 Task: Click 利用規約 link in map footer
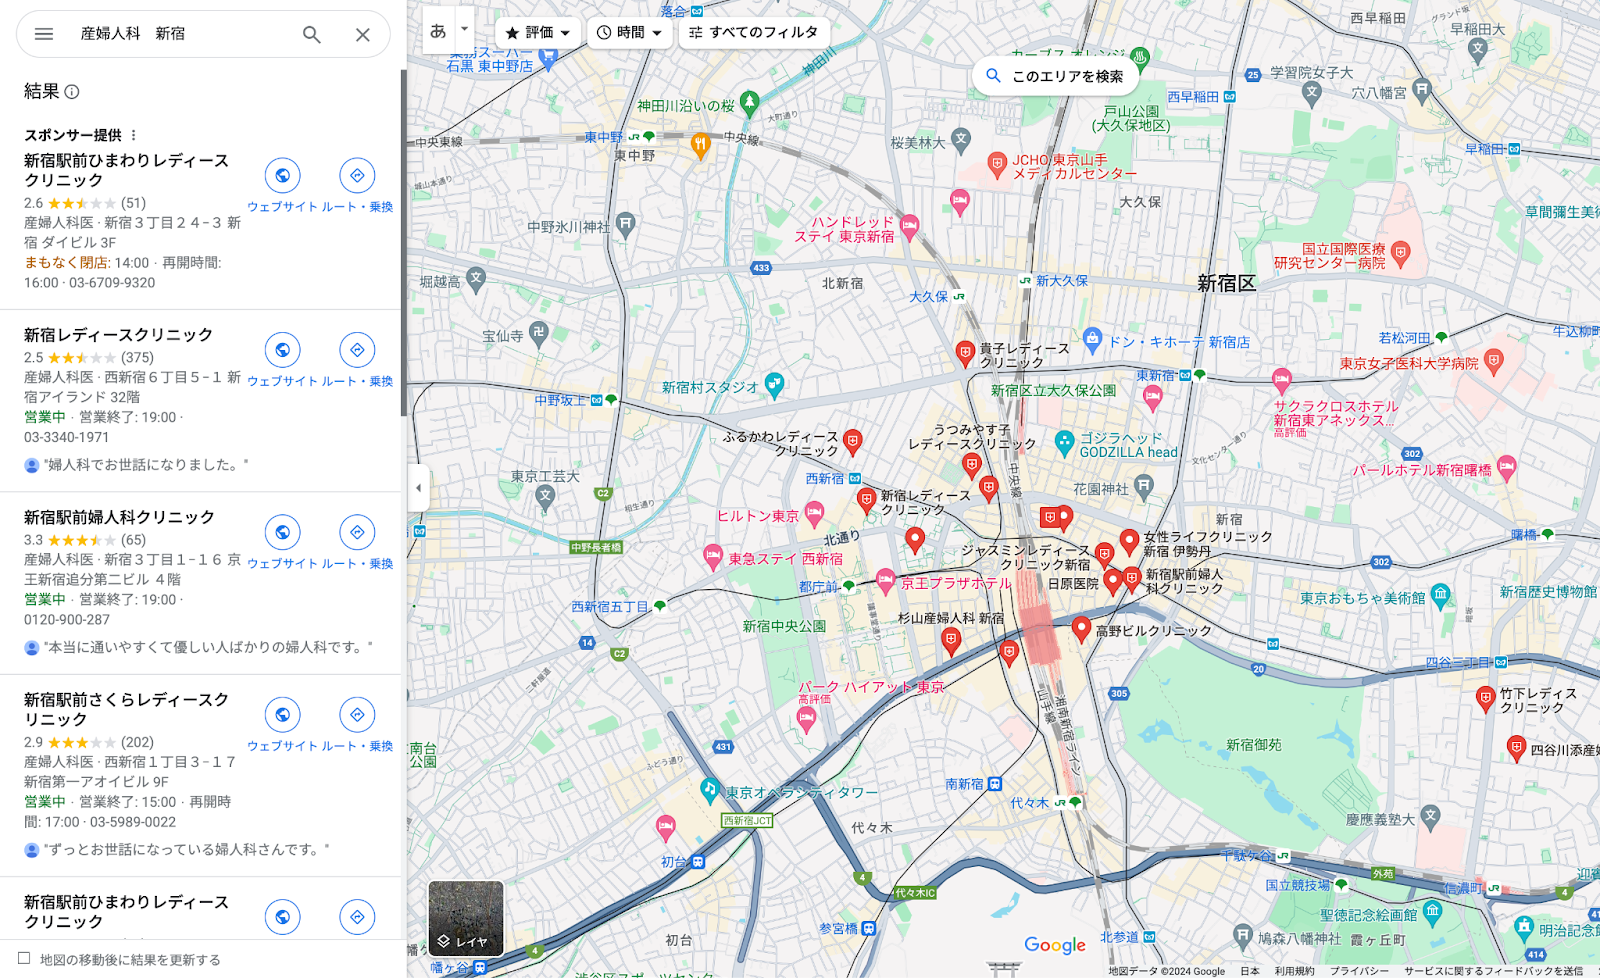pos(1294,971)
